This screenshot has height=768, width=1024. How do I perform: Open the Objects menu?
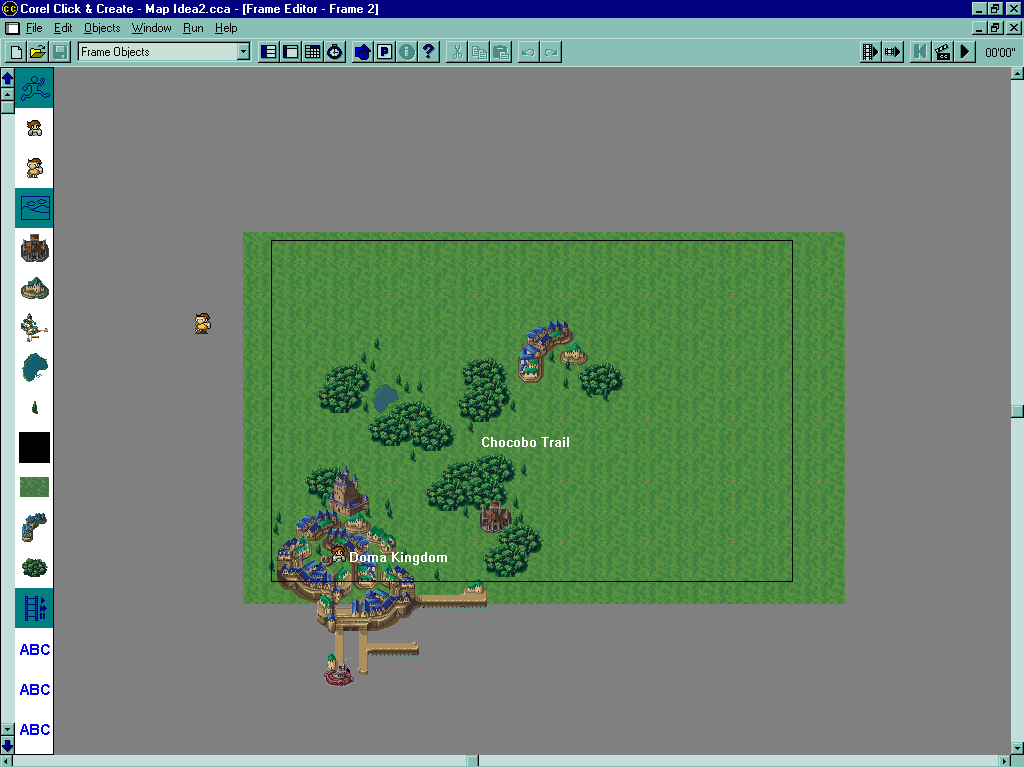pos(102,28)
